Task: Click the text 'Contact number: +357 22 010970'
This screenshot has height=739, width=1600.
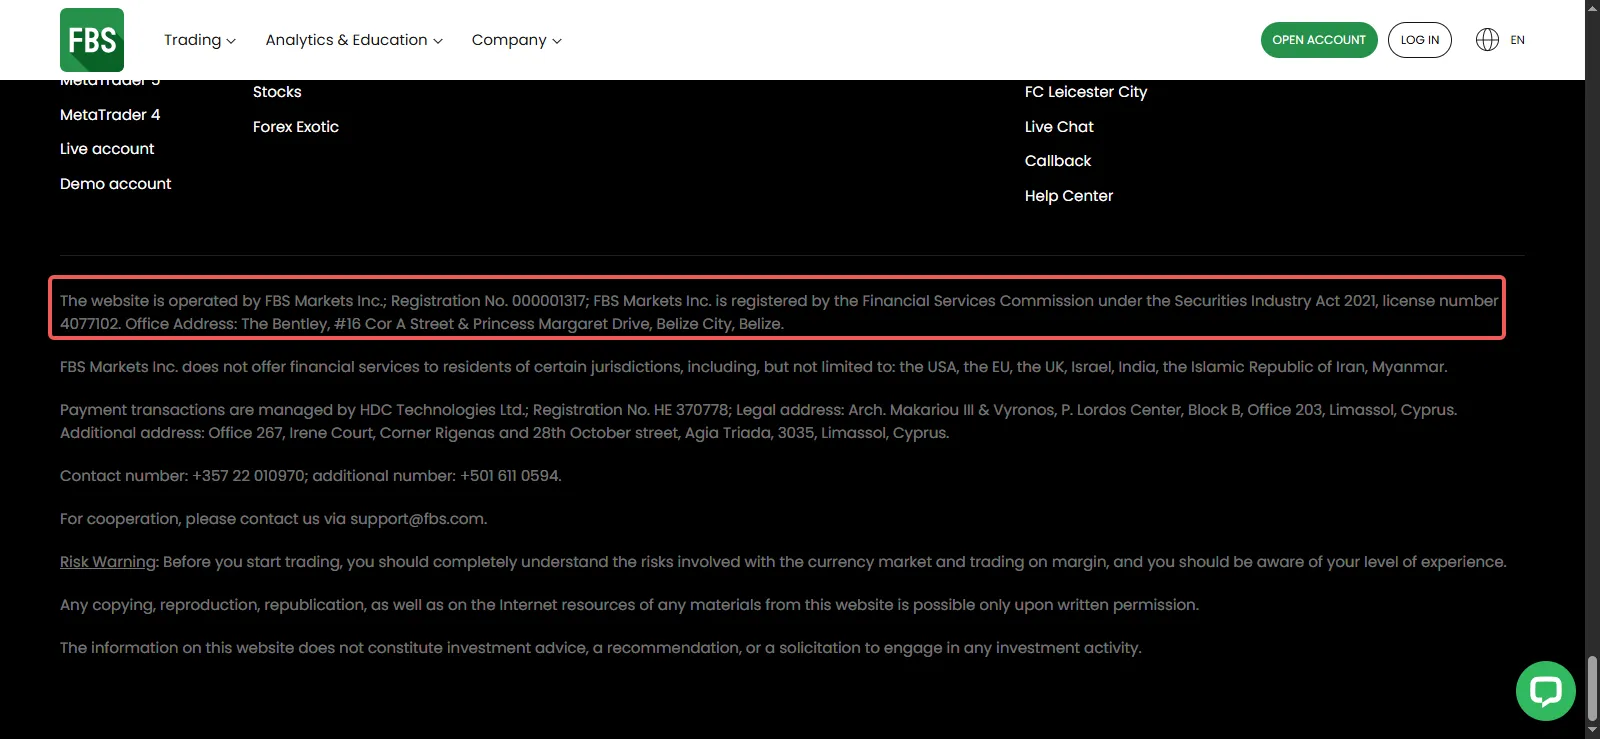Action: [183, 476]
